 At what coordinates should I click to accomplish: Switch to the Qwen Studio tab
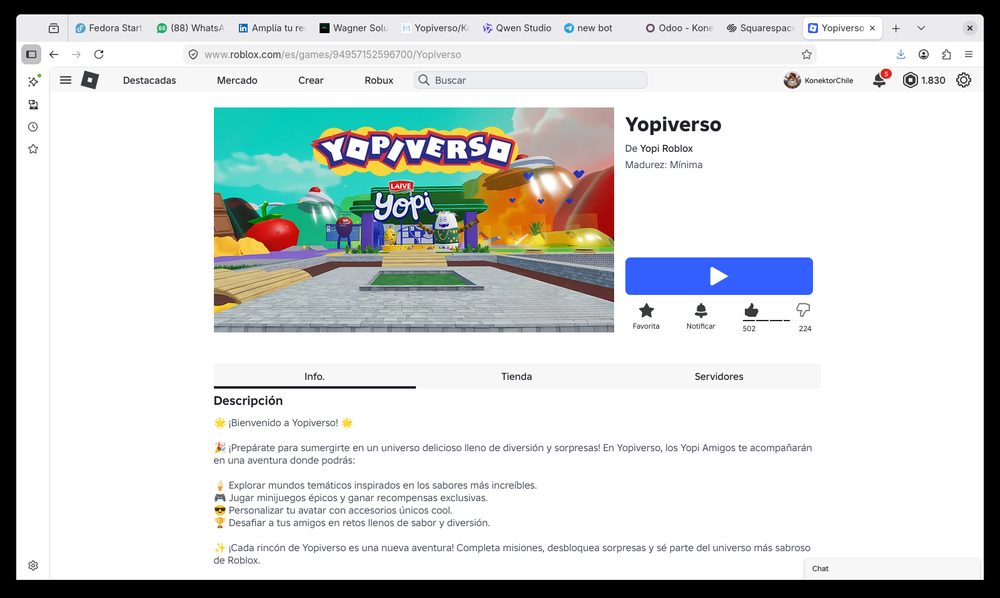tap(517, 28)
